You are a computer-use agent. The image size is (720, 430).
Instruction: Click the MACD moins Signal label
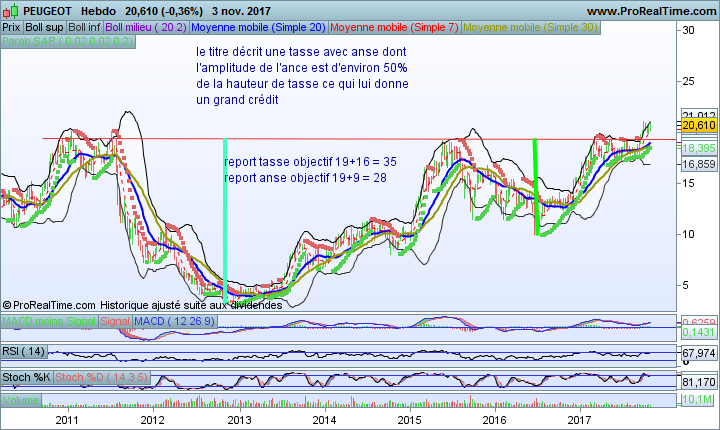pos(49,321)
